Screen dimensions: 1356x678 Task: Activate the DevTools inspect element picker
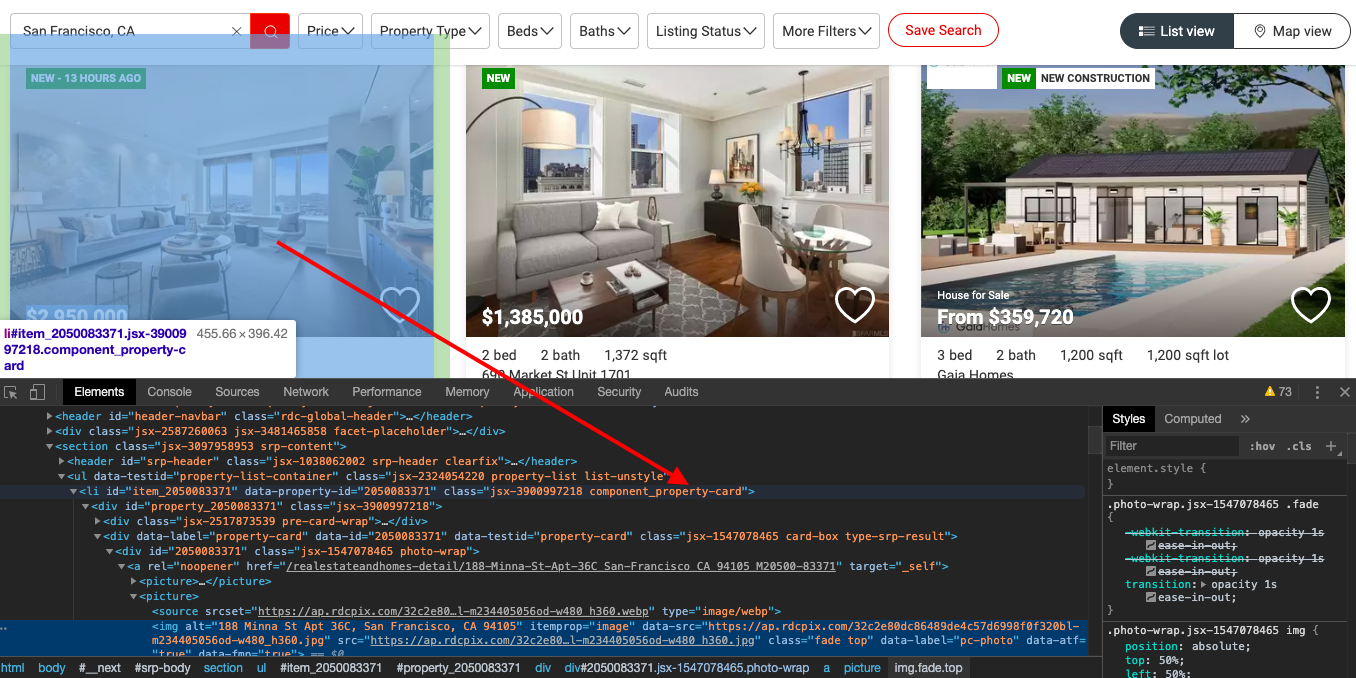(x=11, y=392)
